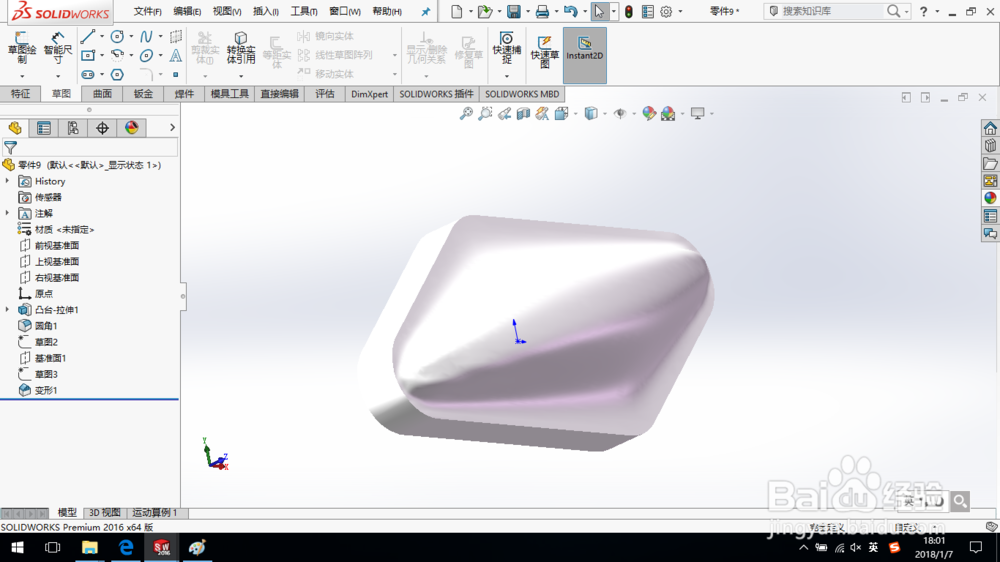Open the Appearances task pane icon
Viewport: 1000px width, 562px height.
pos(990,198)
